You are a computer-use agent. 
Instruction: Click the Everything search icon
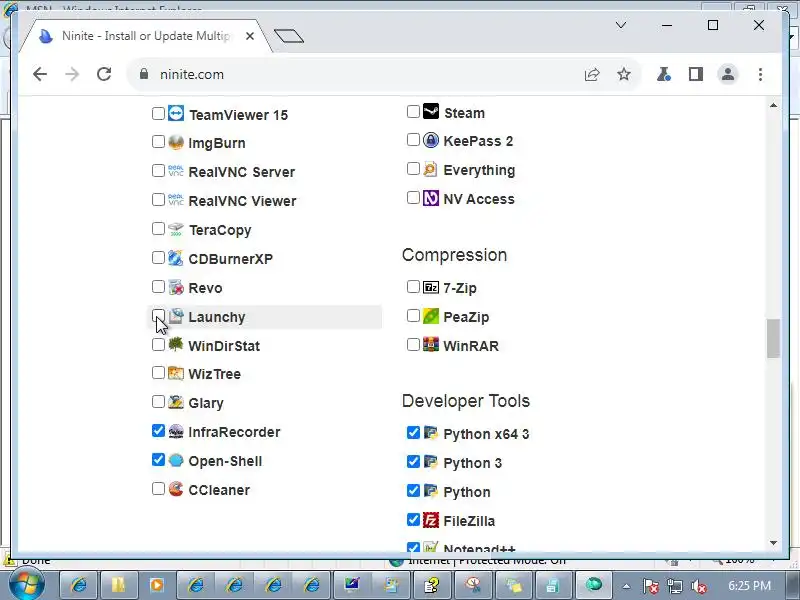[x=431, y=169]
